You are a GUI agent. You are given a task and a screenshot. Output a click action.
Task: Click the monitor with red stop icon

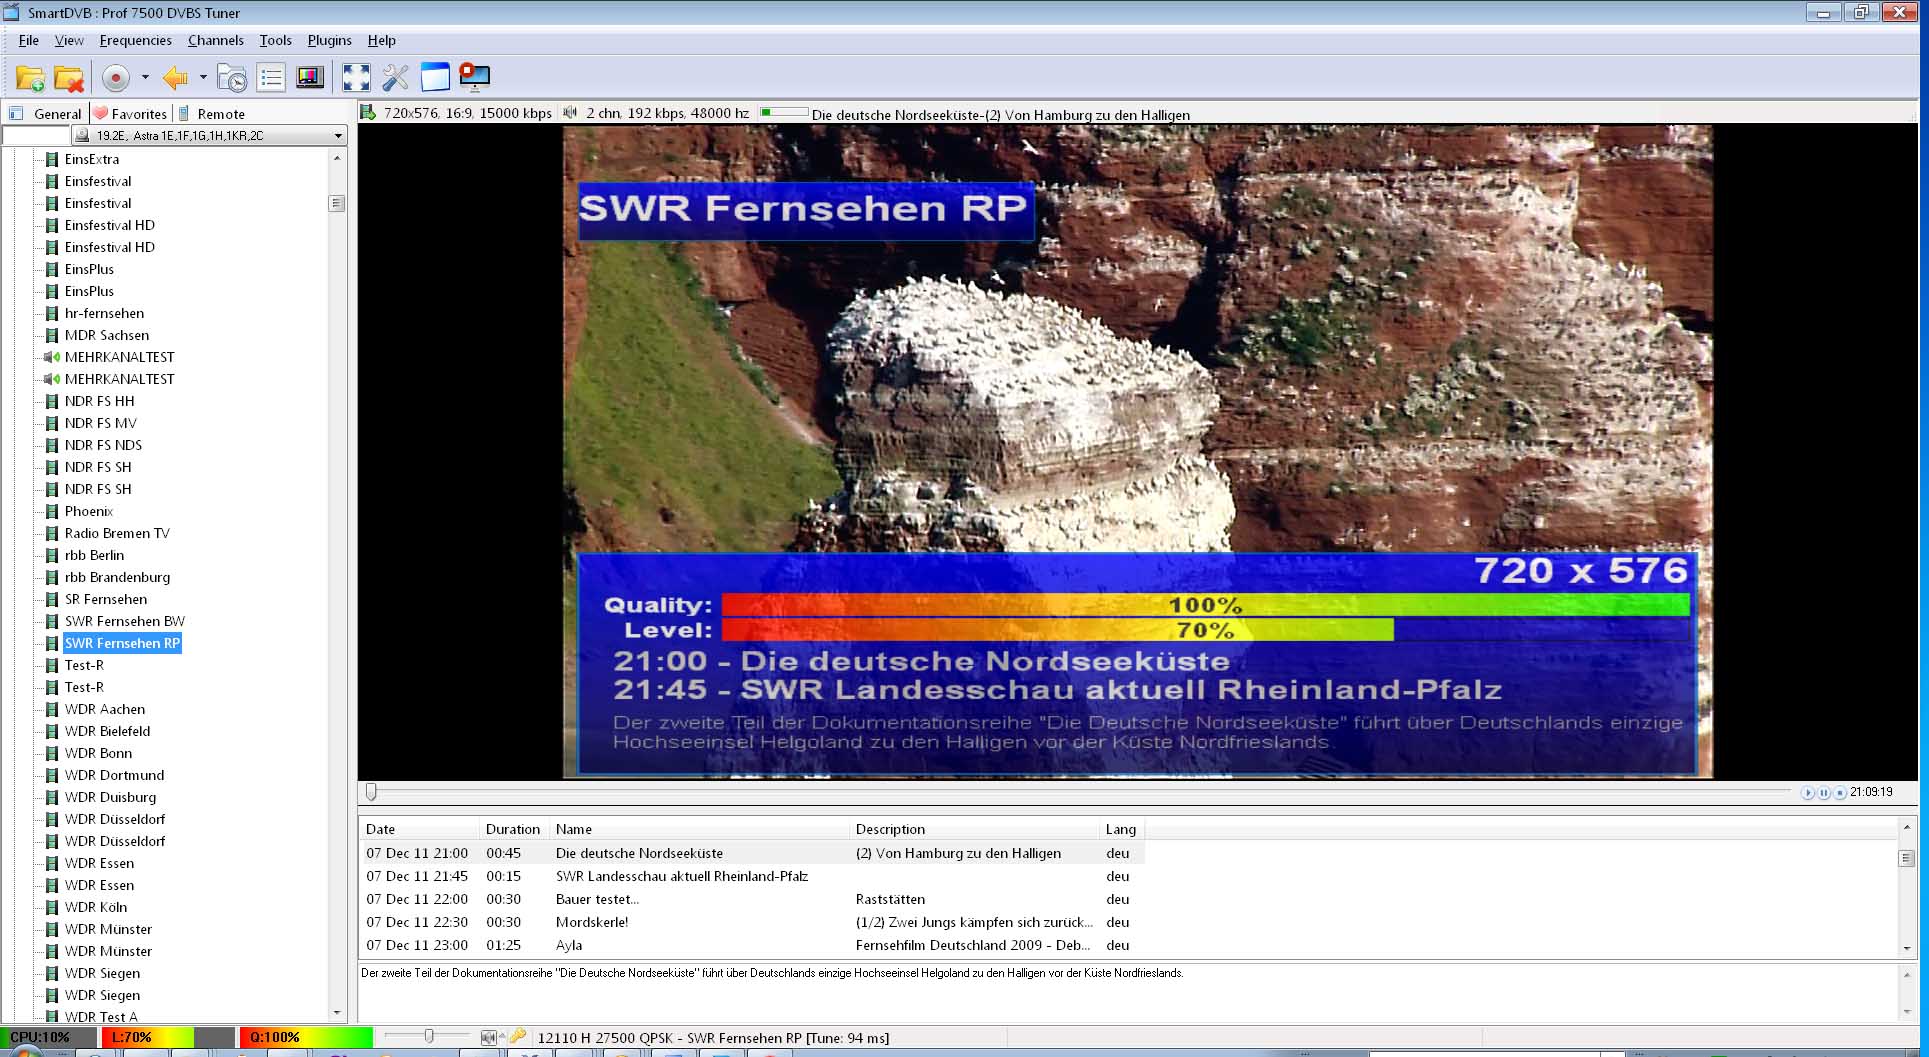pyautogui.click(x=474, y=78)
